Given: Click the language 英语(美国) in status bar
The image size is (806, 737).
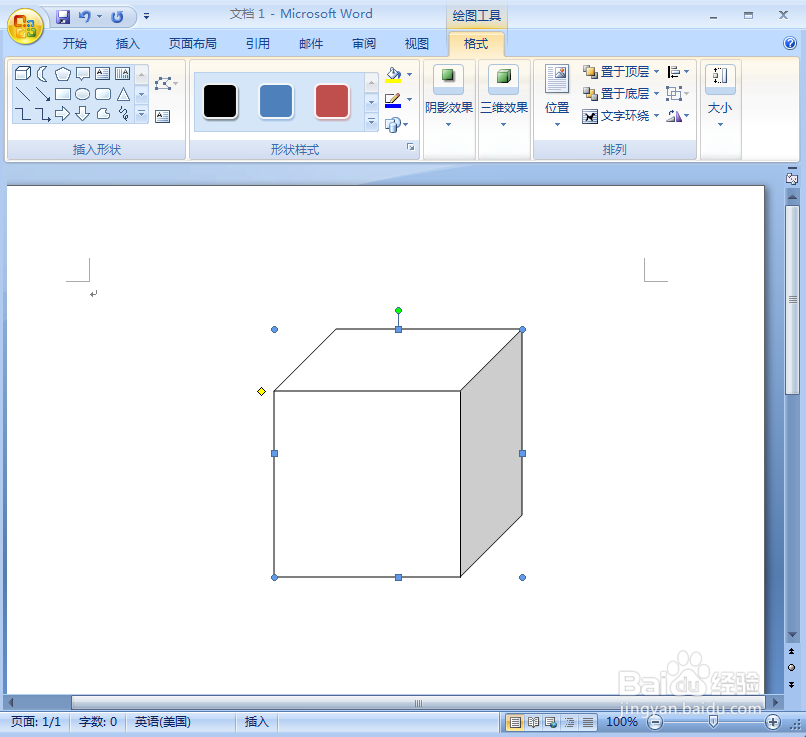Looking at the screenshot, I should 162,722.
